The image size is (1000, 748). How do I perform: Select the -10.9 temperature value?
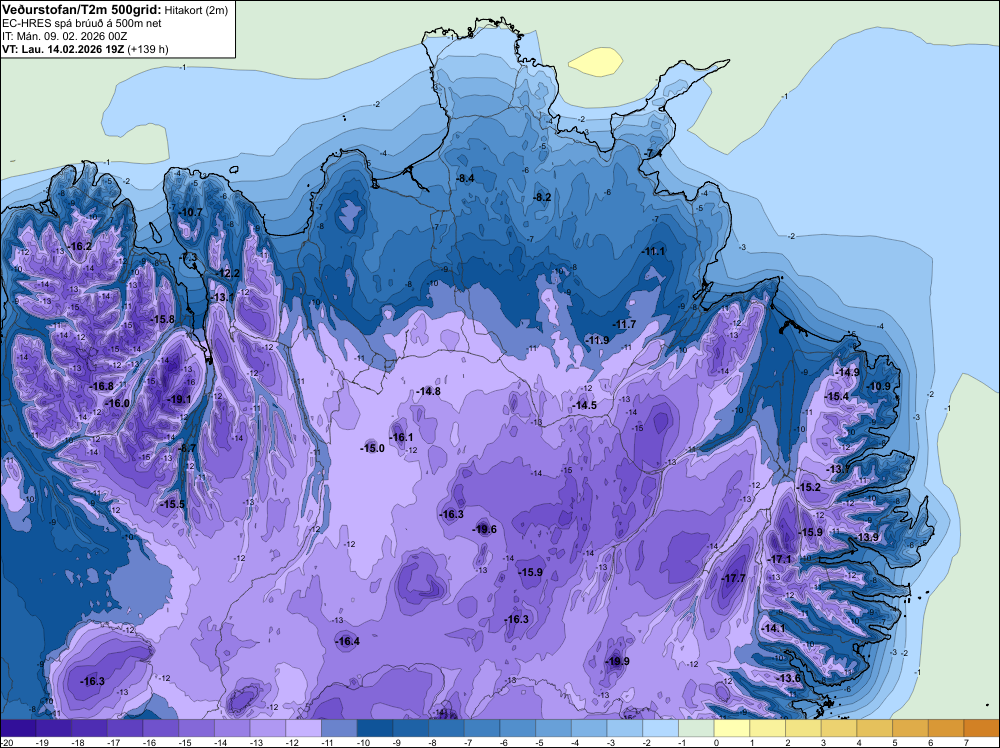pyautogui.click(x=879, y=386)
